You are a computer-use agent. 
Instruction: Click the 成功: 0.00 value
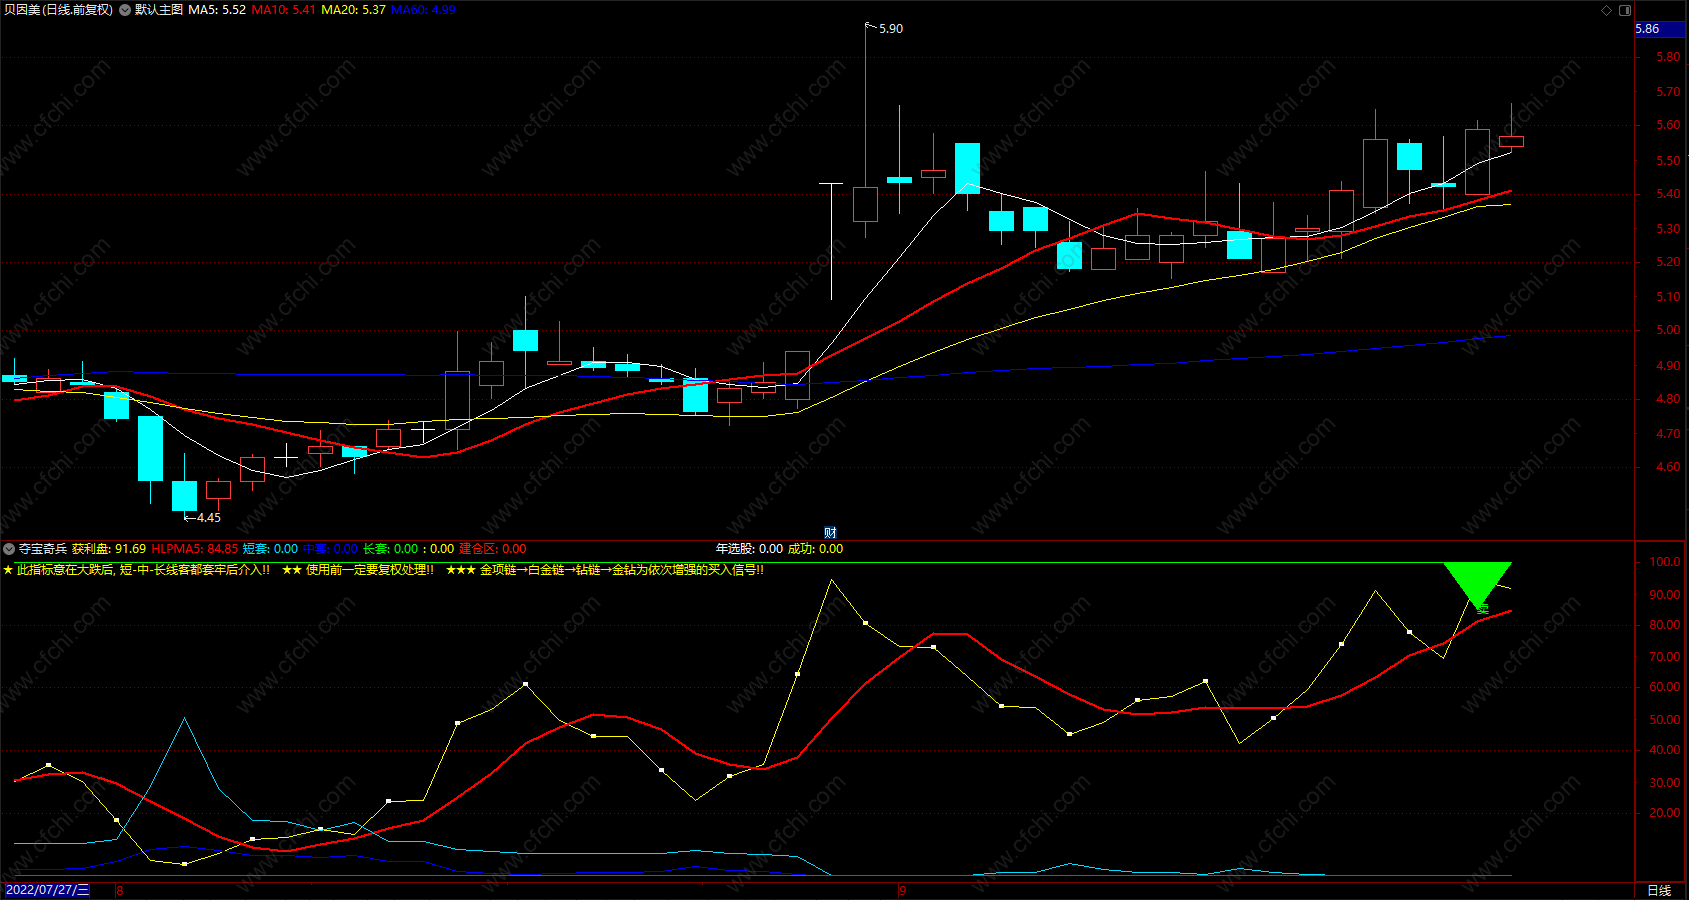pos(815,549)
